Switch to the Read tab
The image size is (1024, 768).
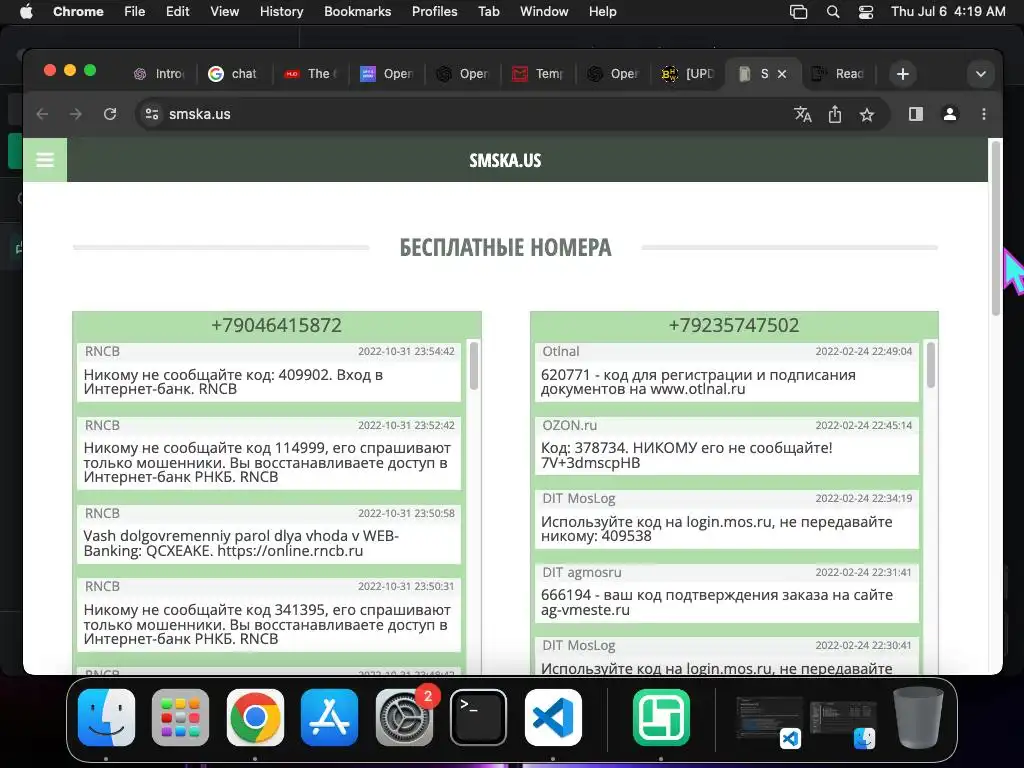click(x=839, y=74)
